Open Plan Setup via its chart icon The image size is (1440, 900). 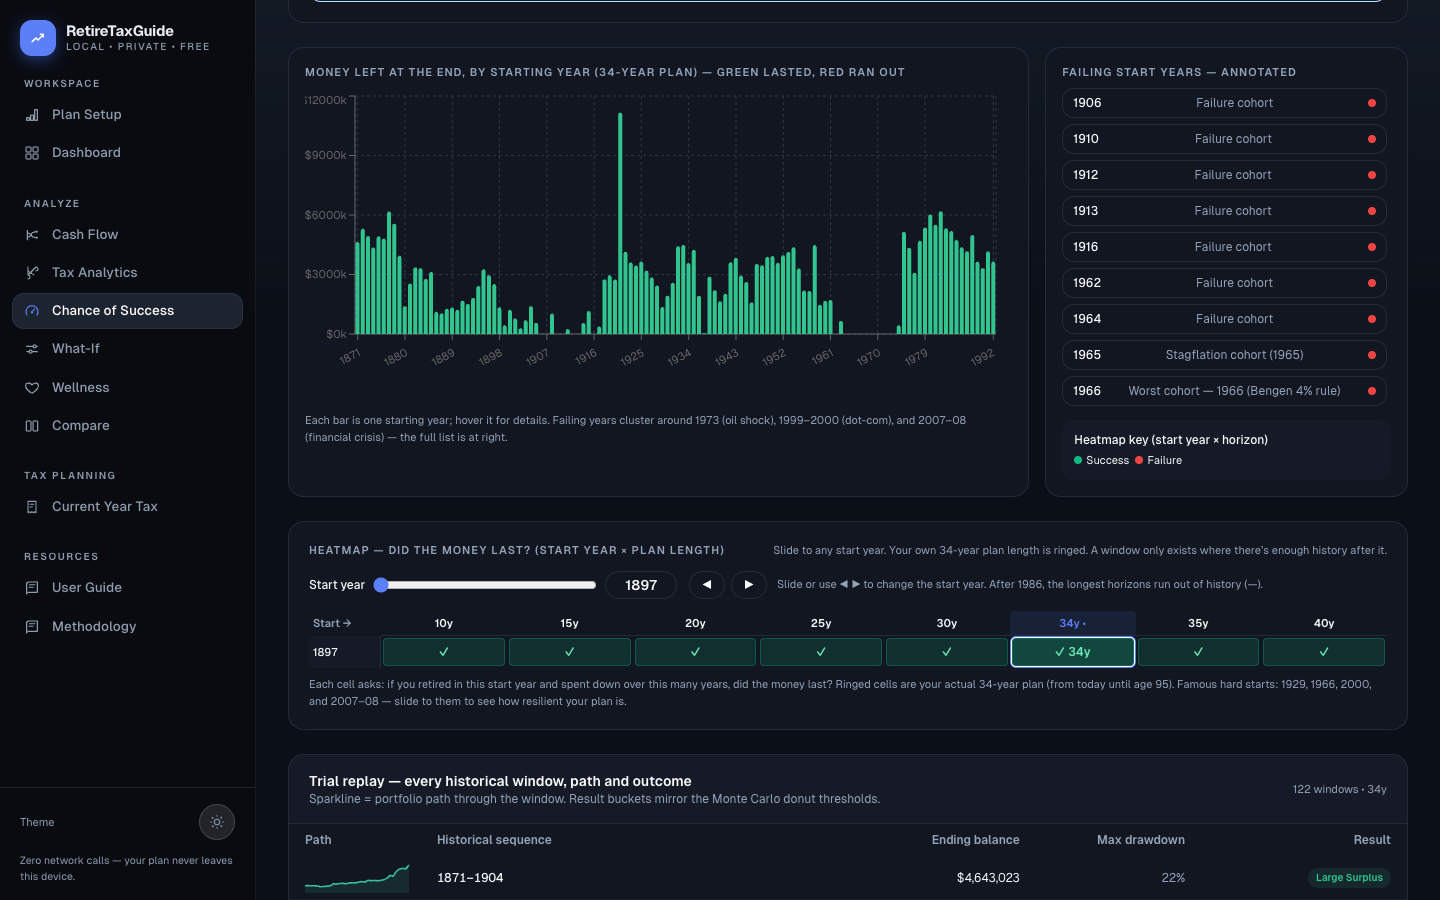pos(32,115)
